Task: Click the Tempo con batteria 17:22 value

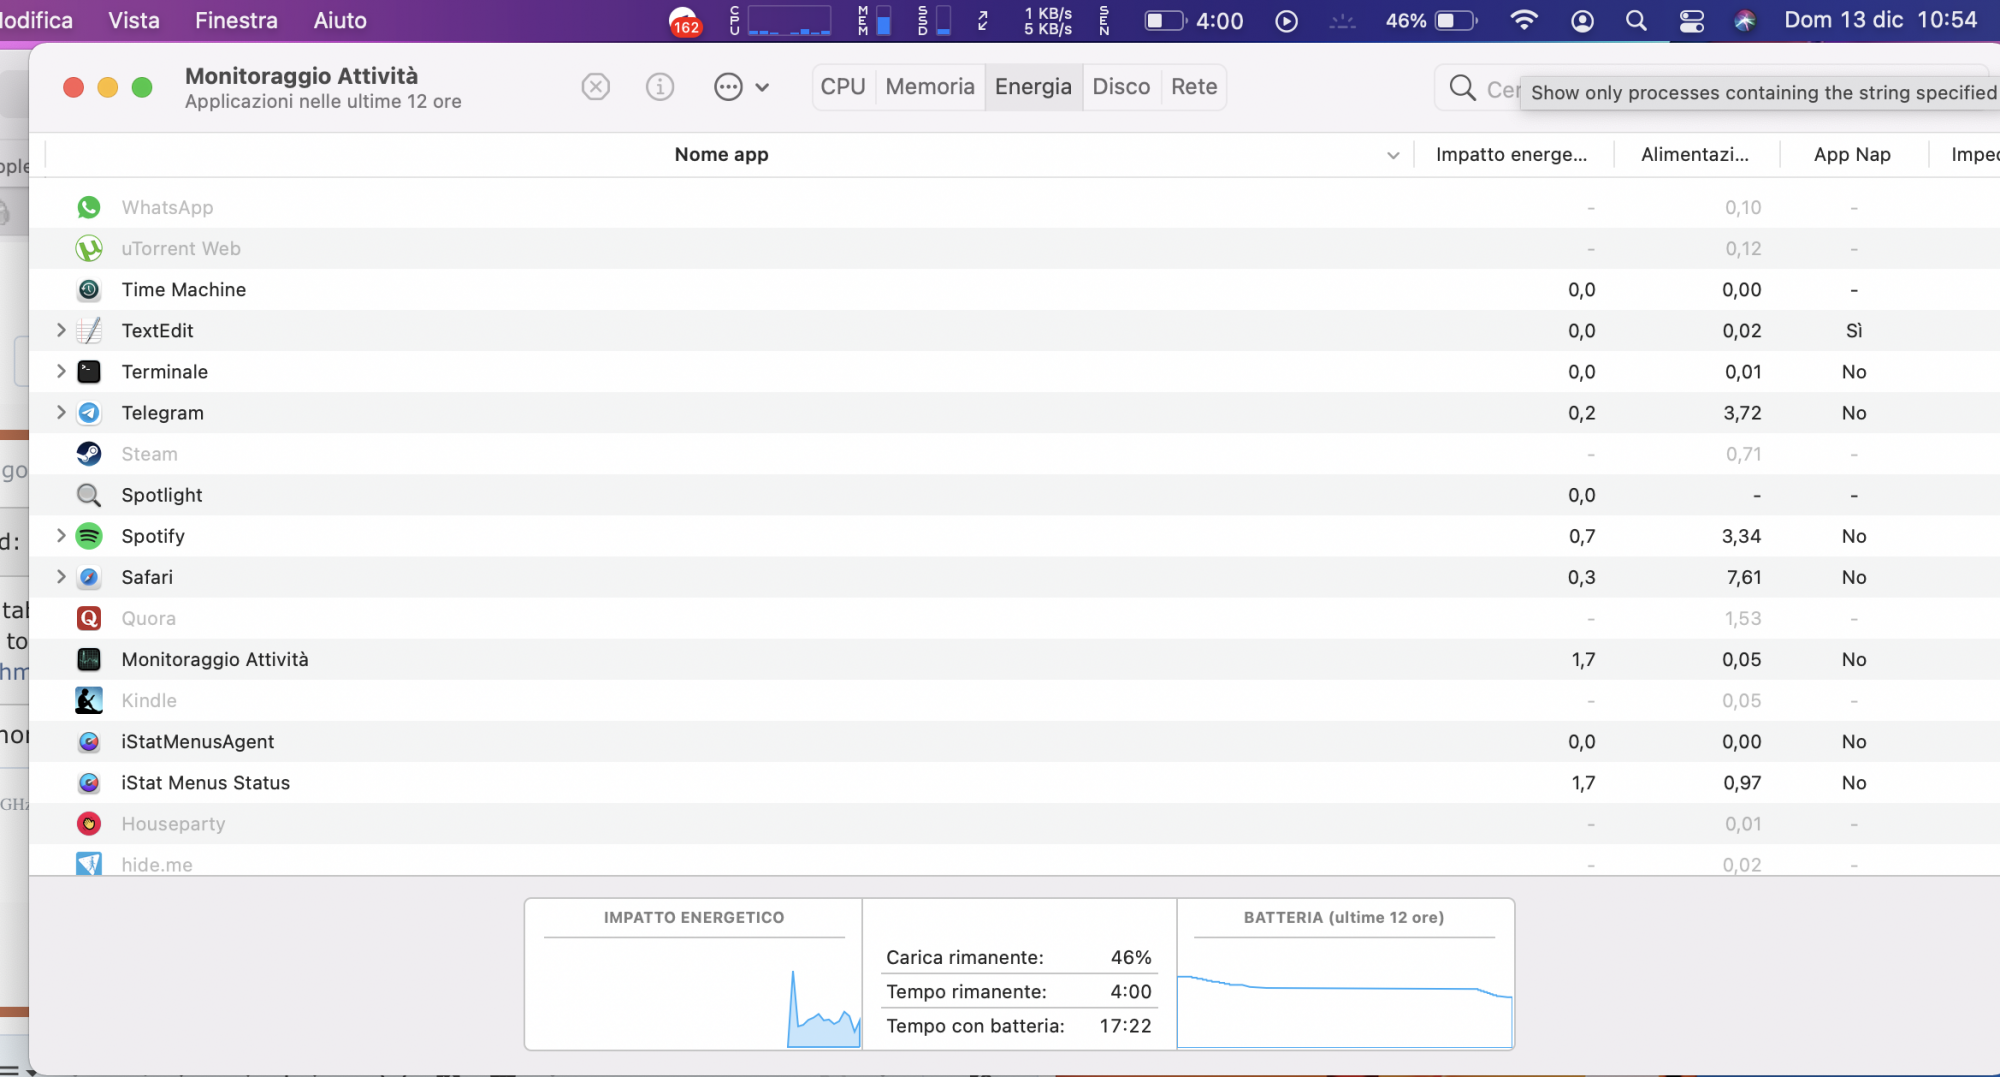Action: pos(1125,1026)
